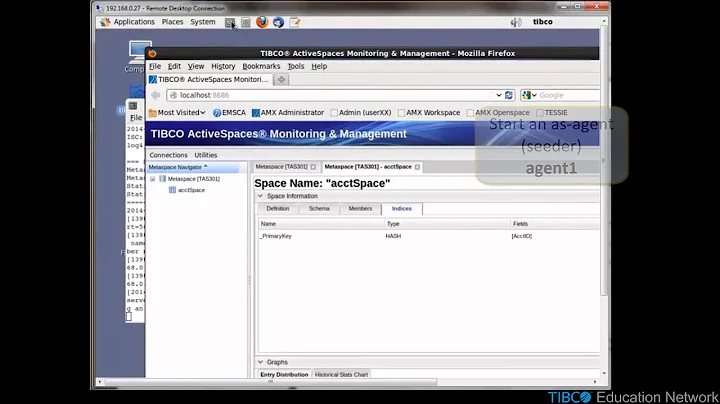The width and height of the screenshot is (720, 404).
Task: Open the text editor launcher in the panel
Action: click(295, 22)
